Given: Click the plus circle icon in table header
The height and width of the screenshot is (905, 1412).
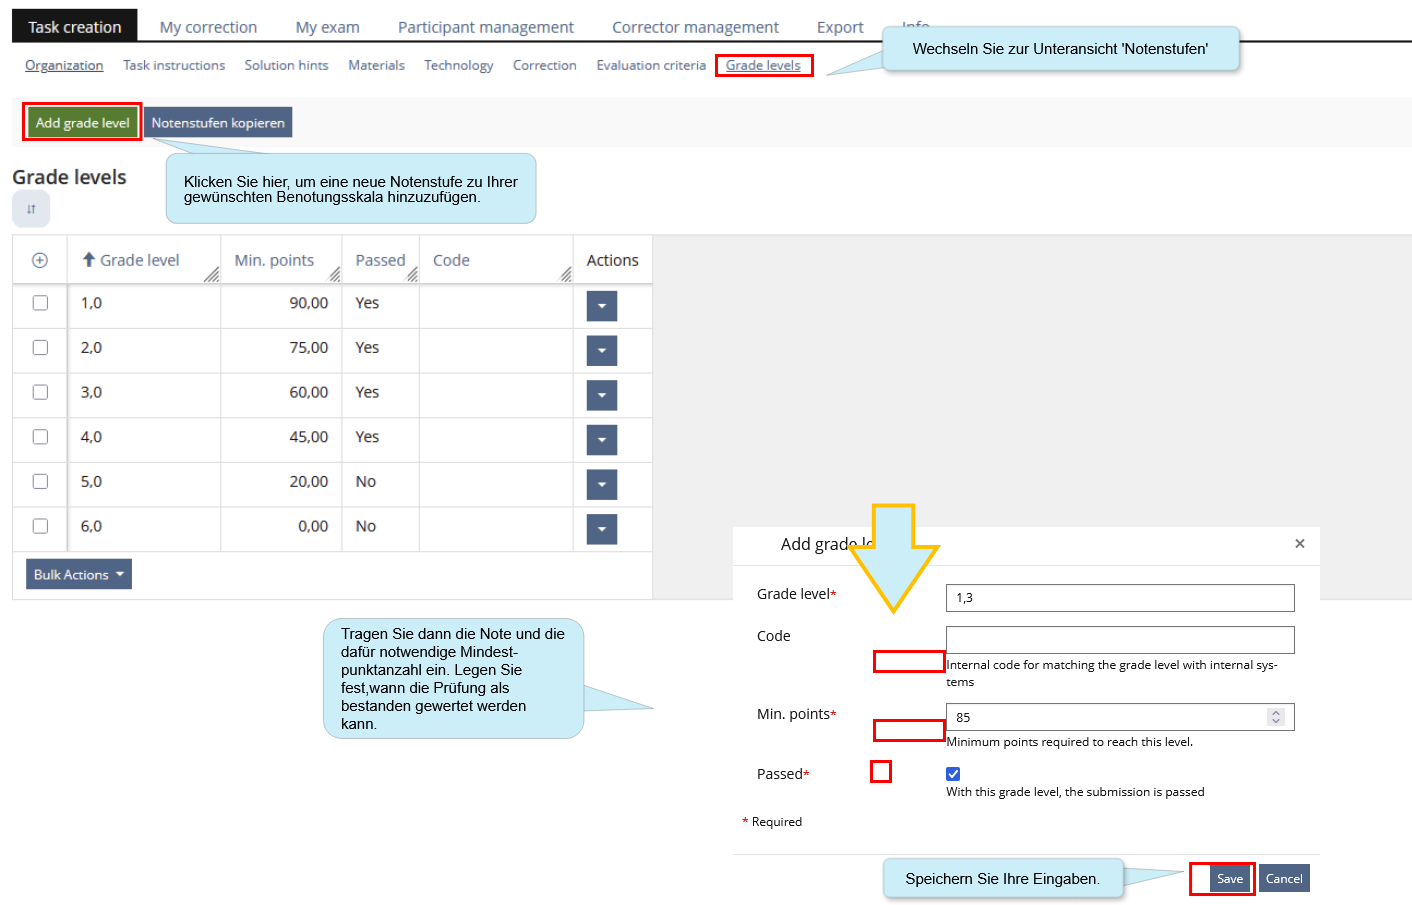Looking at the screenshot, I should (x=40, y=260).
